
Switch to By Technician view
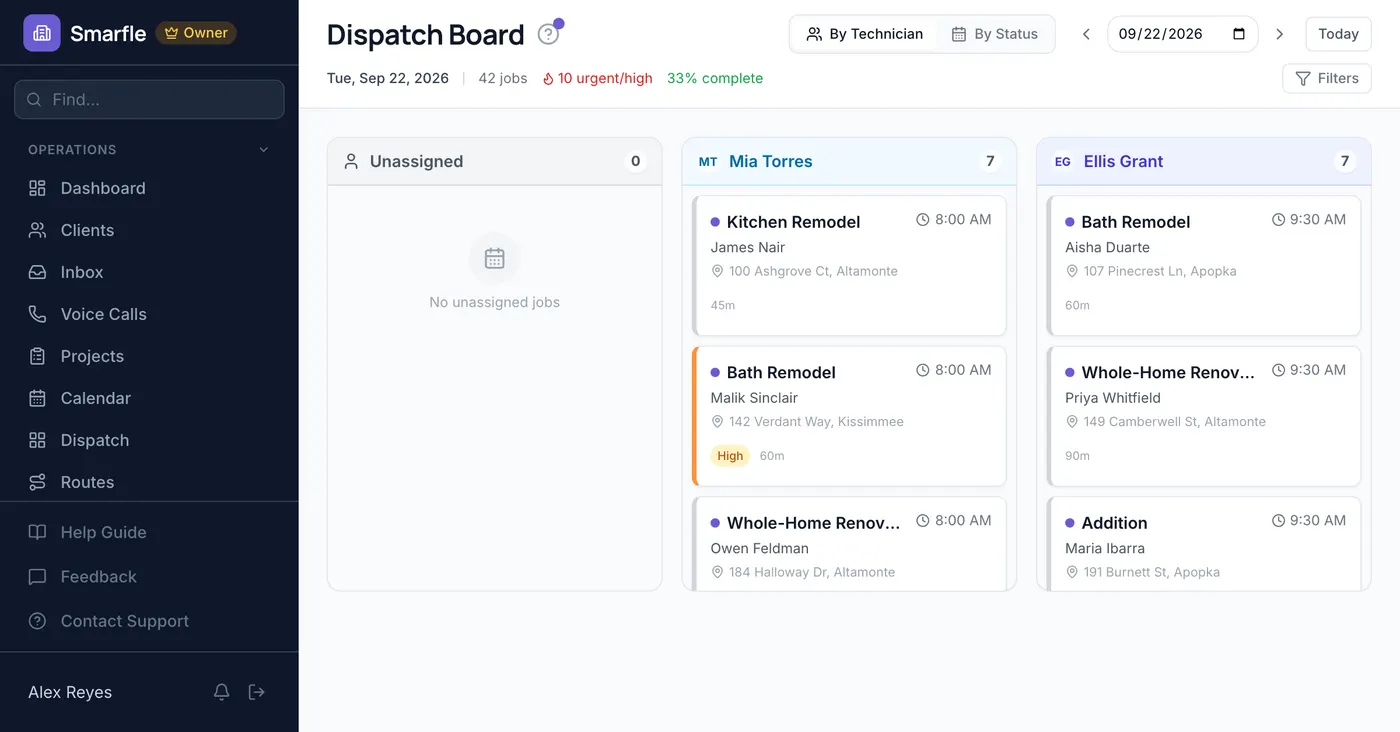[x=865, y=34]
